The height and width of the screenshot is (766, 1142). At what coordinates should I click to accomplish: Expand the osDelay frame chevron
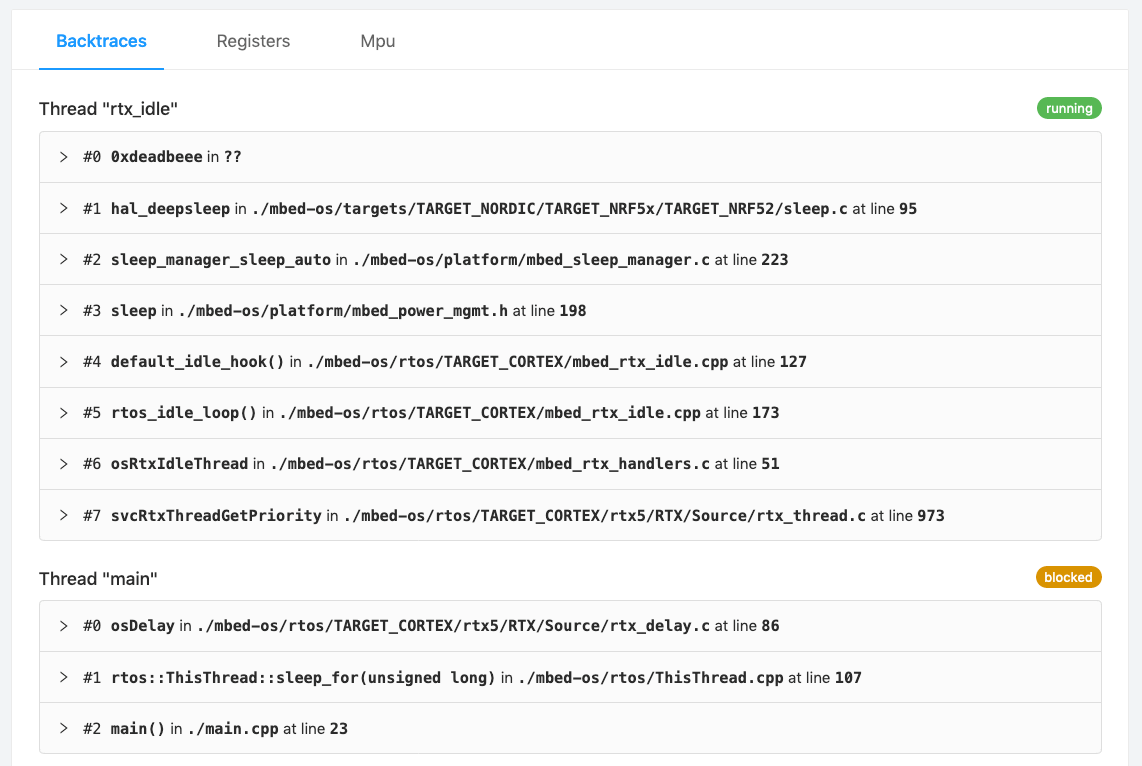click(63, 626)
